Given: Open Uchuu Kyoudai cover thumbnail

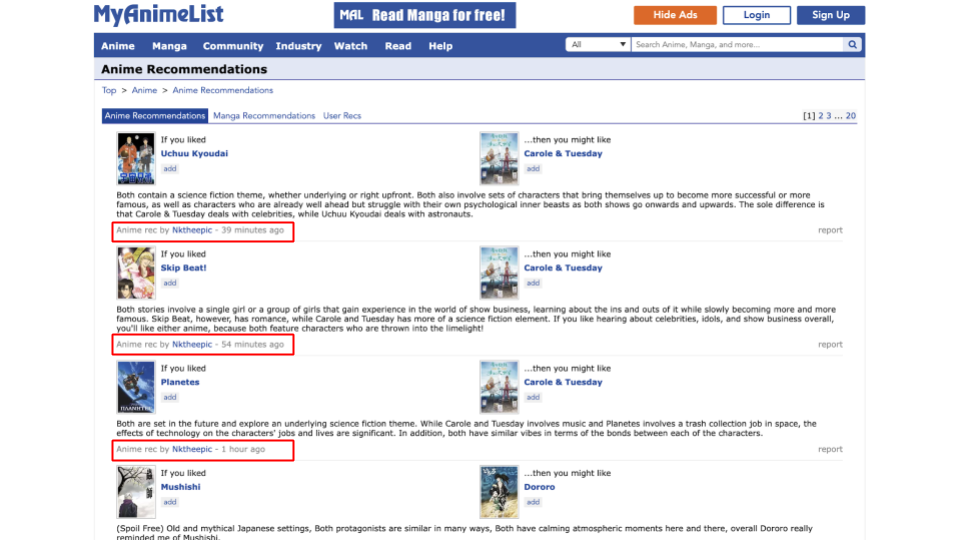Looking at the screenshot, I should tap(136, 159).
